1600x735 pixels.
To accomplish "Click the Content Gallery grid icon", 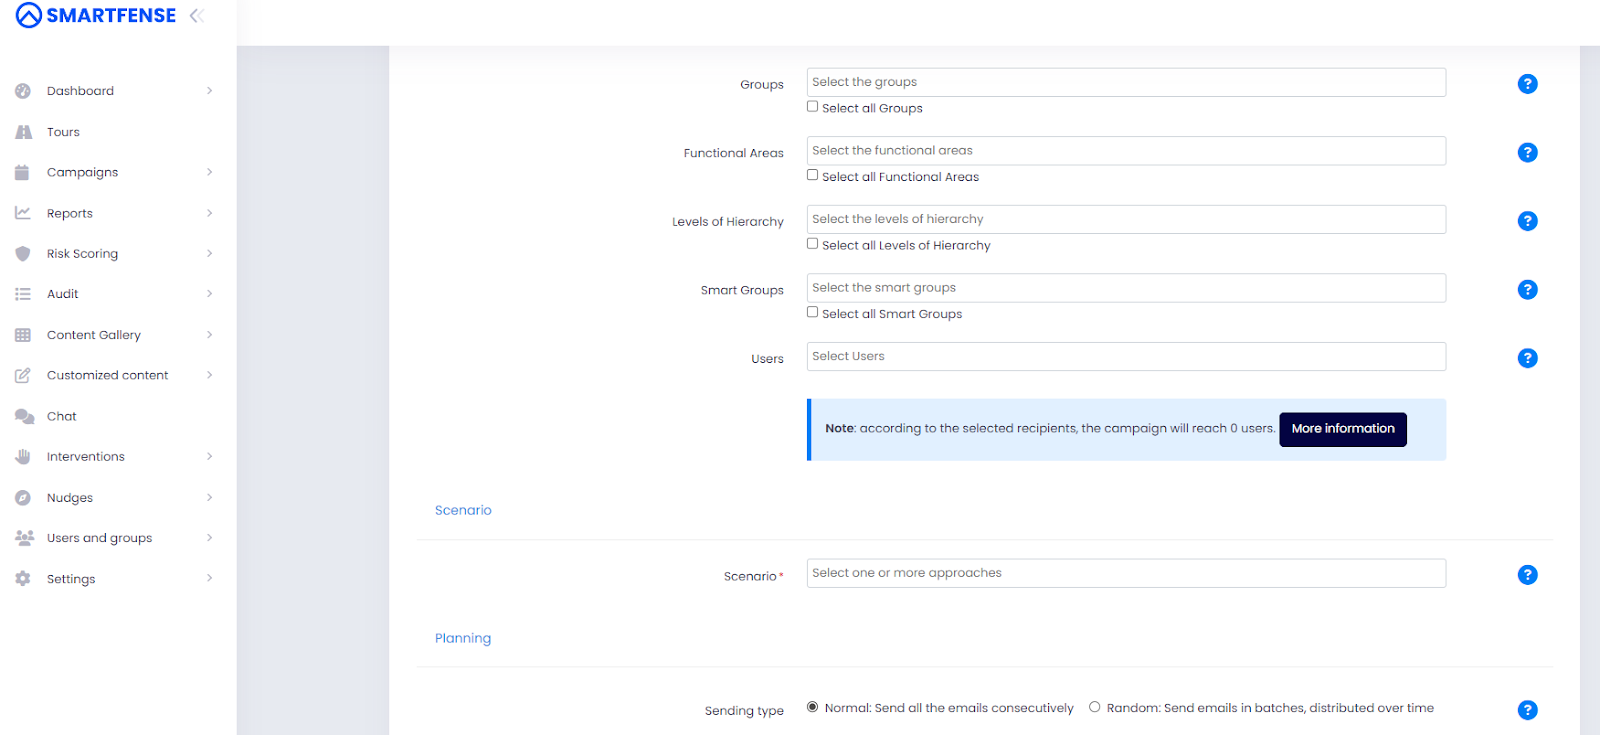I will tap(23, 335).
